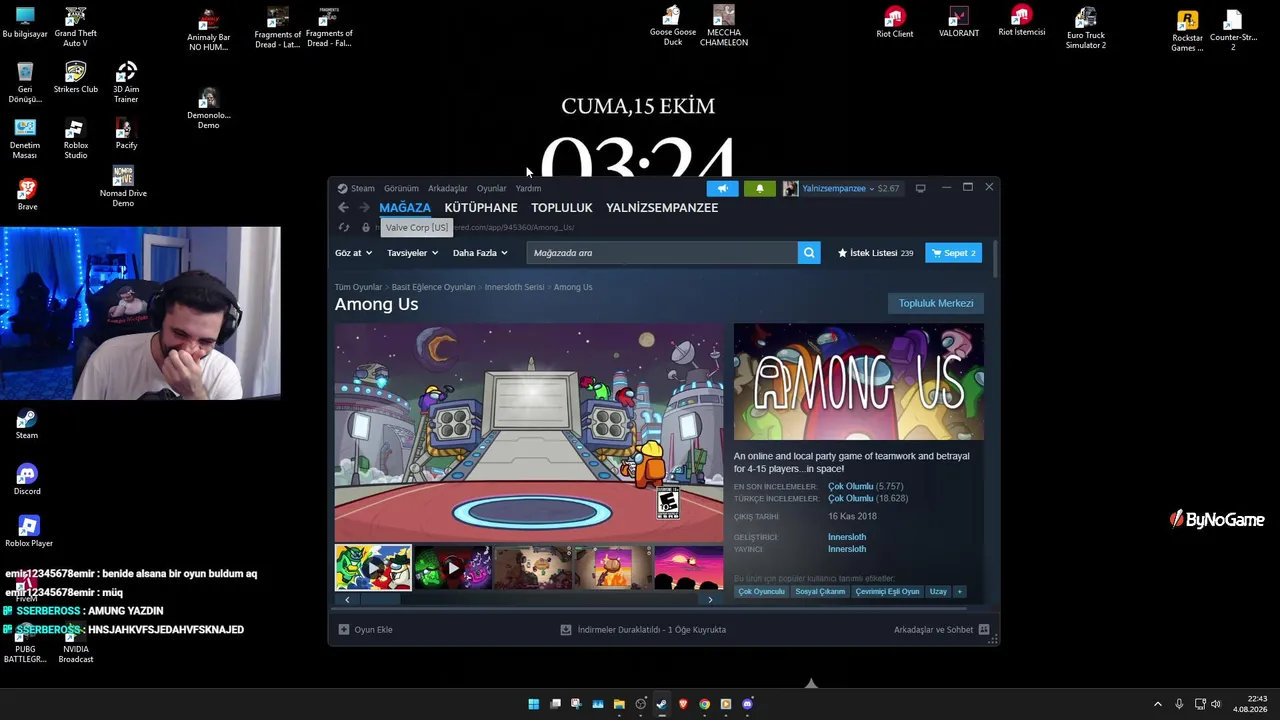Go back using Steam's back arrow
1280x720 pixels.
pos(343,208)
